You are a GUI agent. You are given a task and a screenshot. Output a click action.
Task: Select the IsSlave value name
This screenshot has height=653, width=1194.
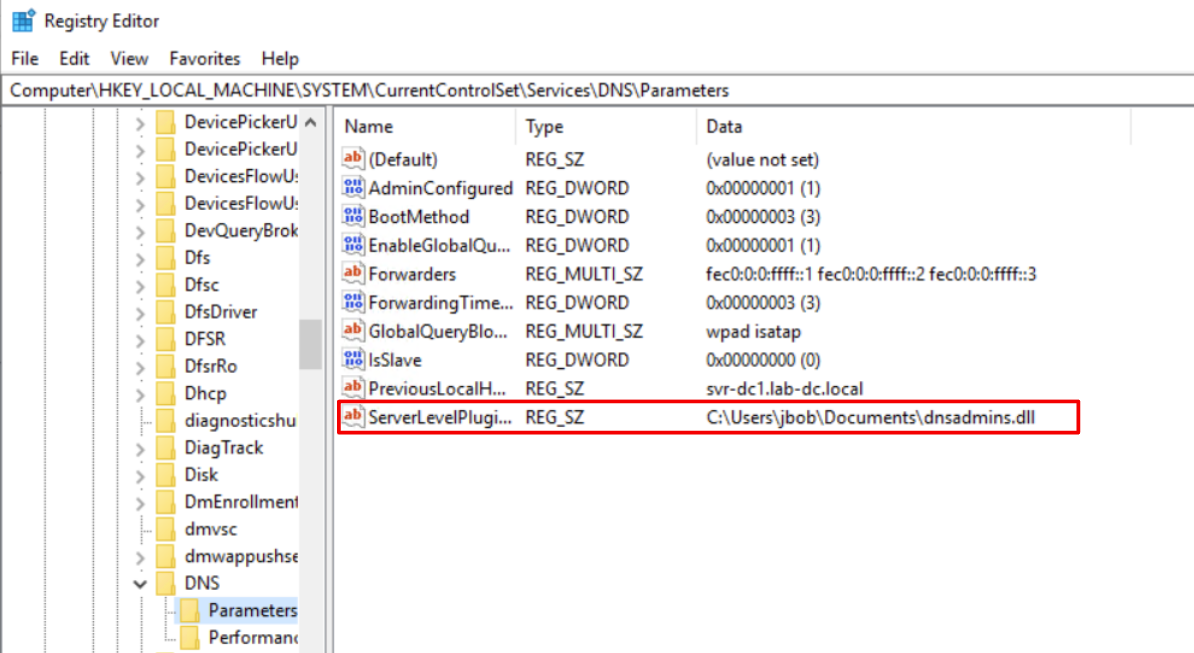tap(394, 360)
